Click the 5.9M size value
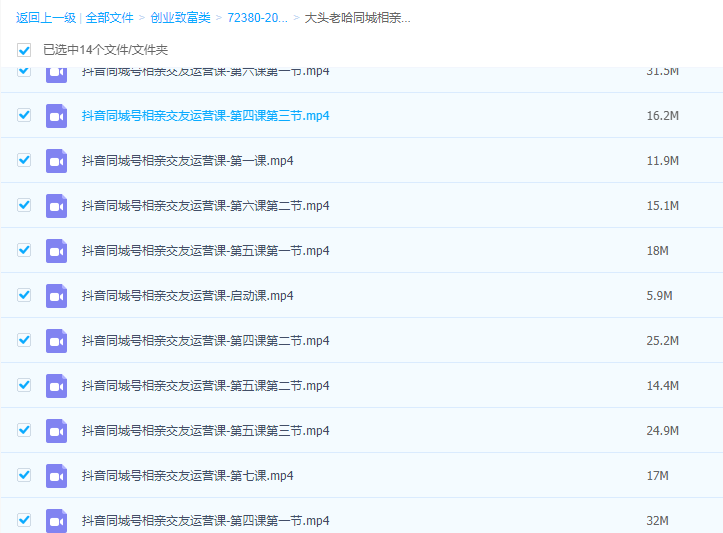Image resolution: width=723 pixels, height=533 pixels. point(659,296)
